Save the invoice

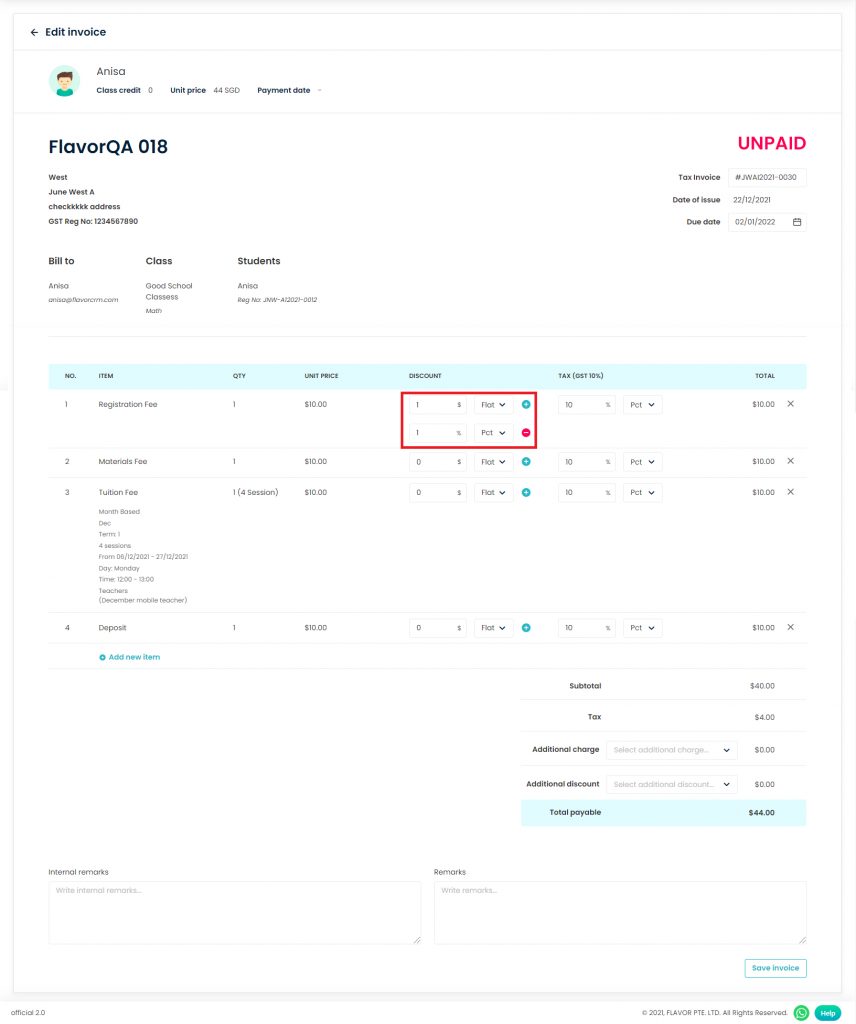click(x=775, y=968)
